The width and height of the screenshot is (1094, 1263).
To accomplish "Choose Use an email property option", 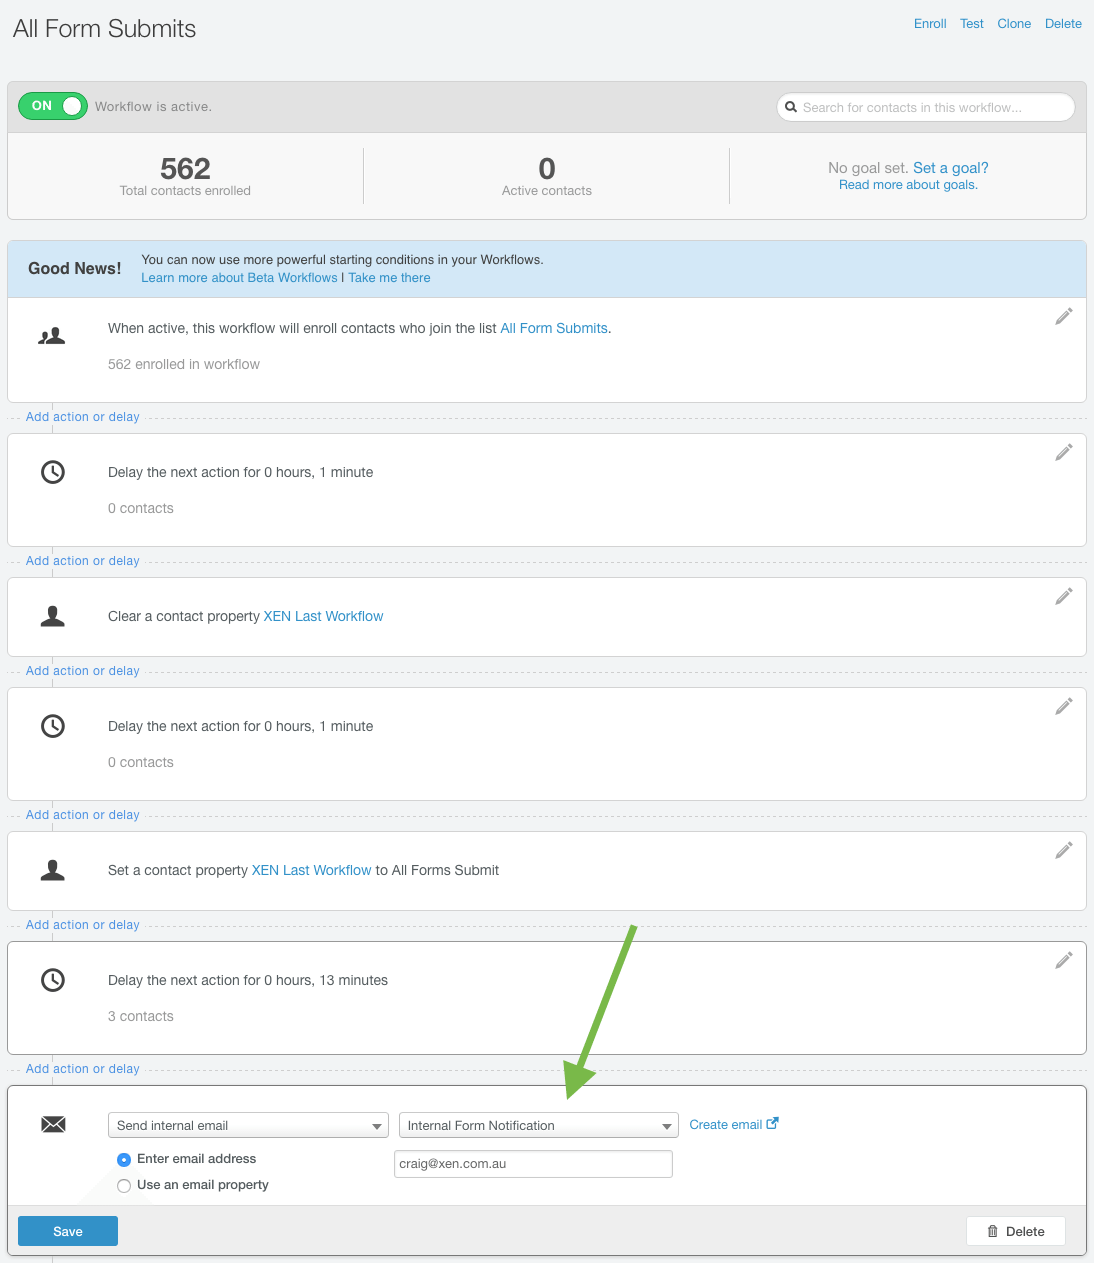I will coord(124,1185).
